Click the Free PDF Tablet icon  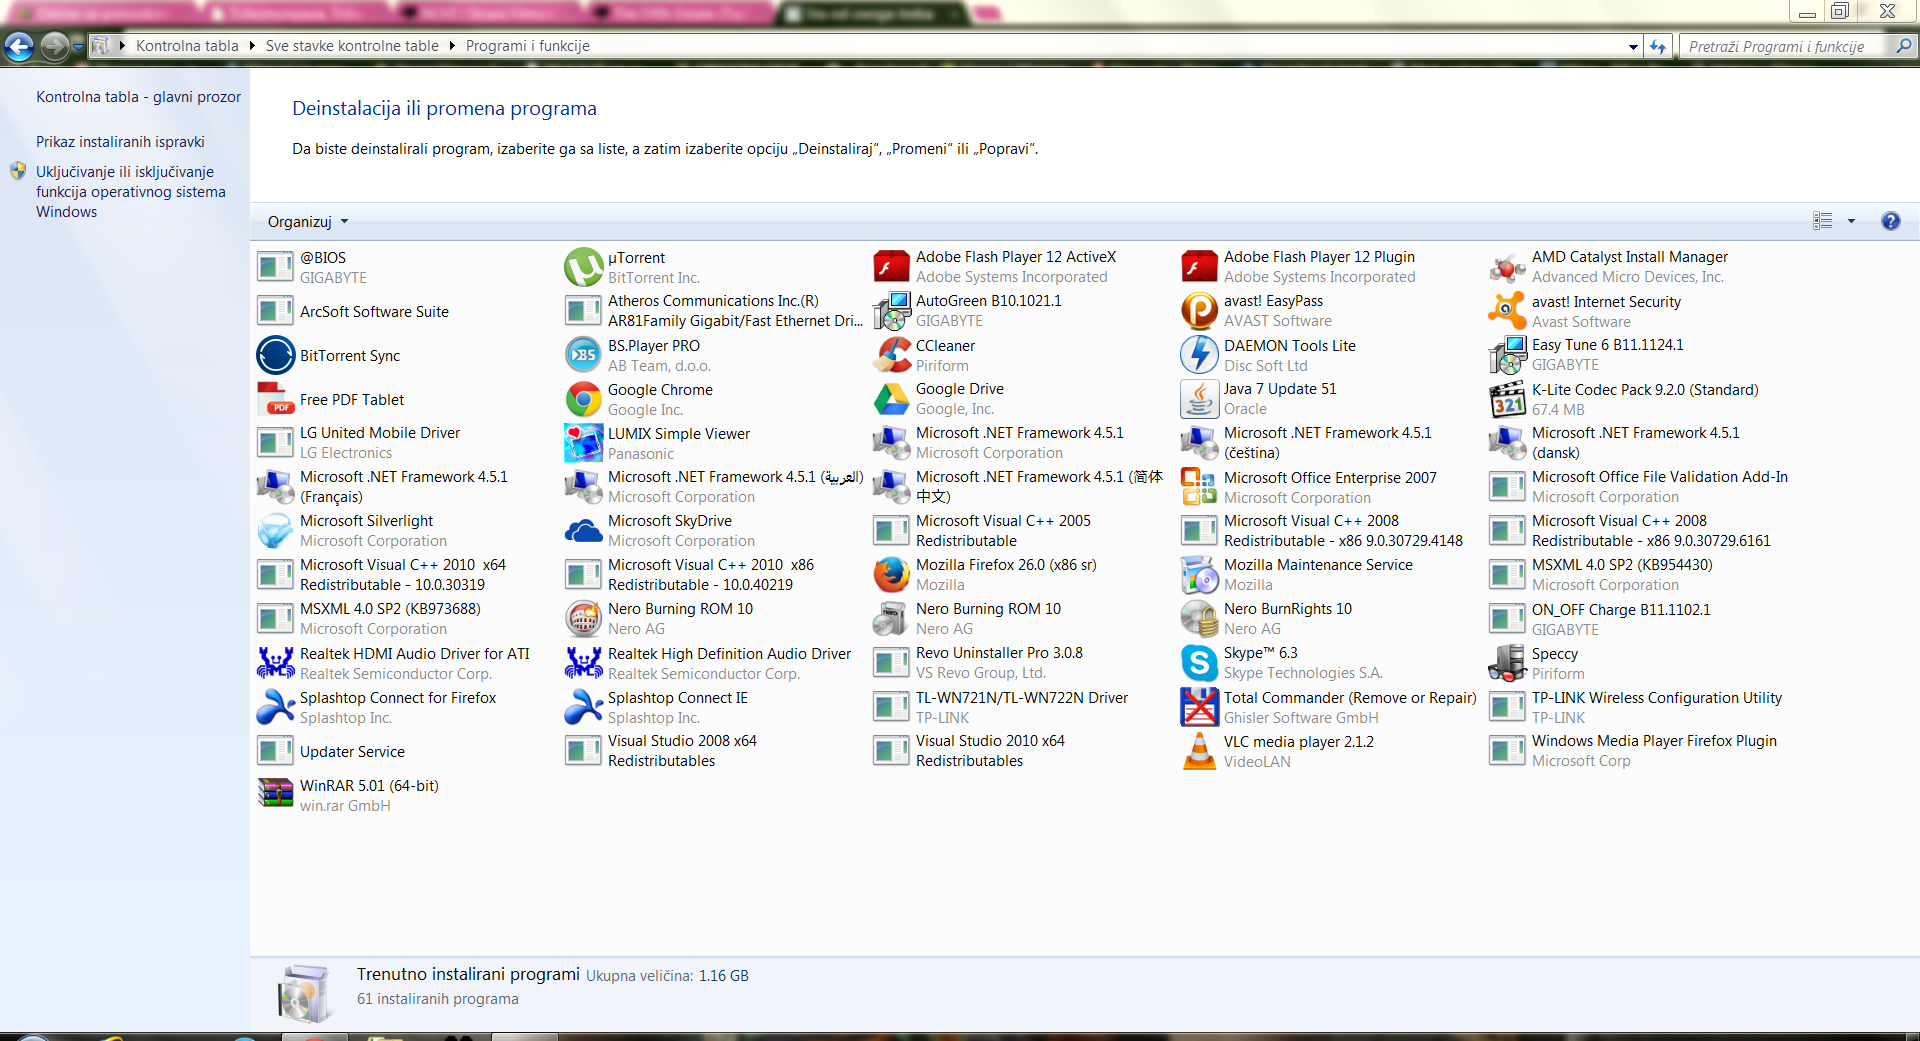pos(275,399)
